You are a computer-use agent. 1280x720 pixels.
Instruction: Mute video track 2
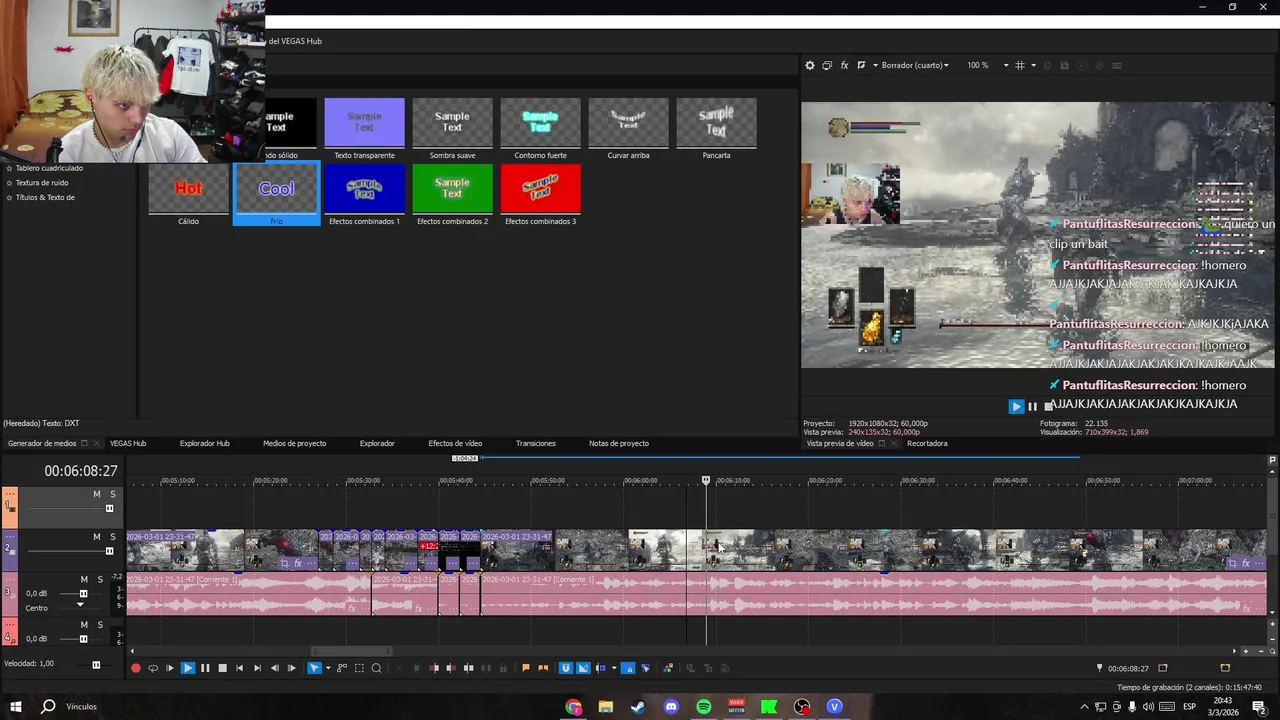point(97,537)
